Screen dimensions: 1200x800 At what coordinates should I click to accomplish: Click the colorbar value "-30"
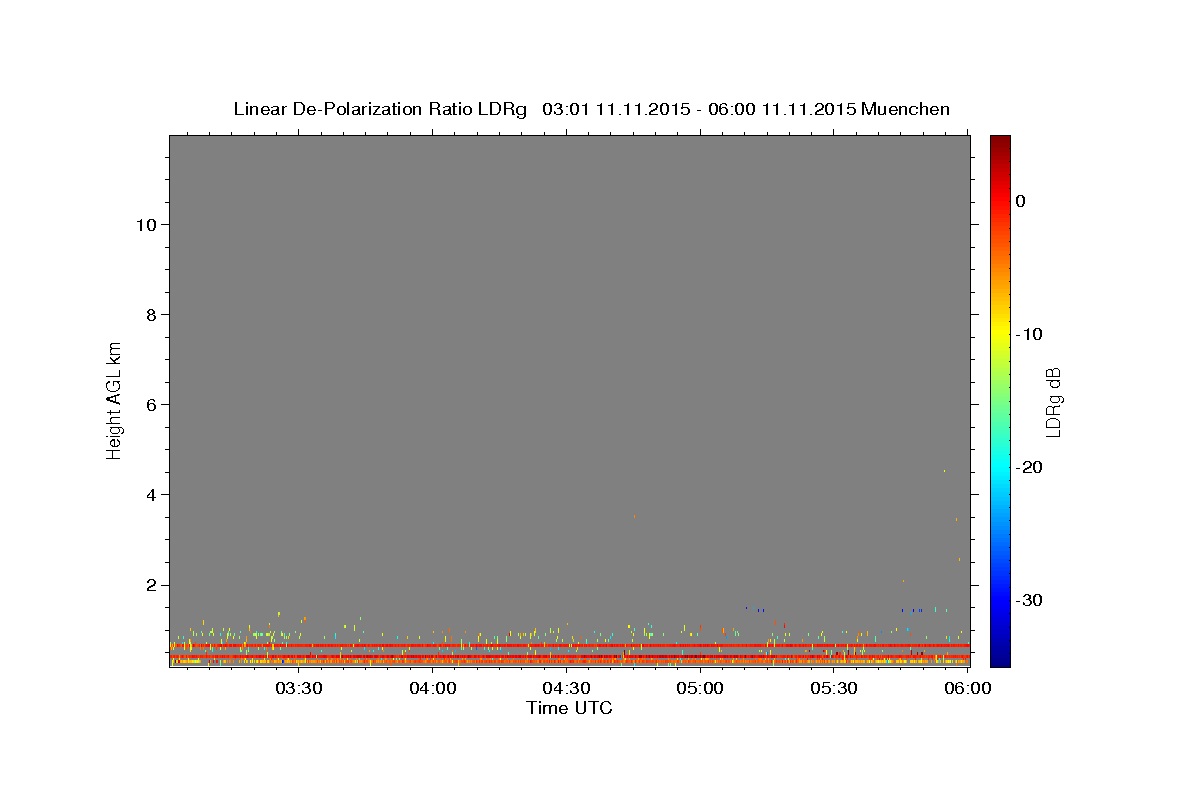pos(1029,600)
